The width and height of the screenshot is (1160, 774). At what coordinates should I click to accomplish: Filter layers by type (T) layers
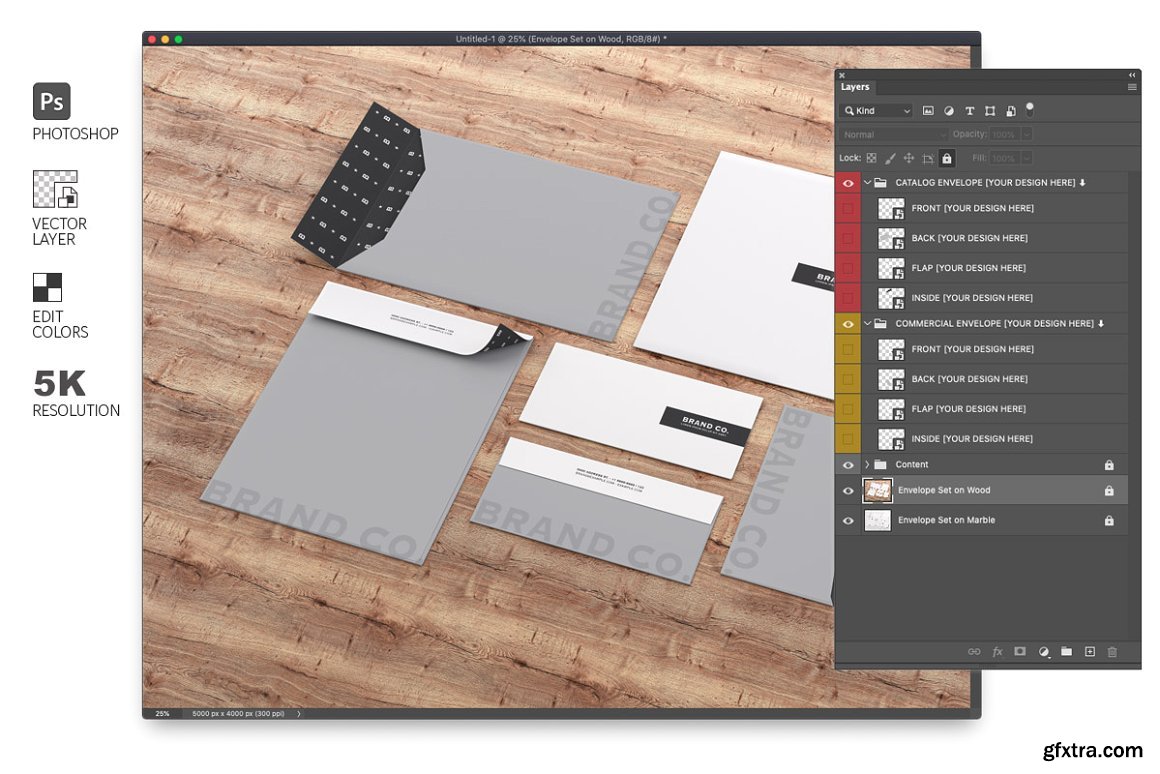point(969,111)
